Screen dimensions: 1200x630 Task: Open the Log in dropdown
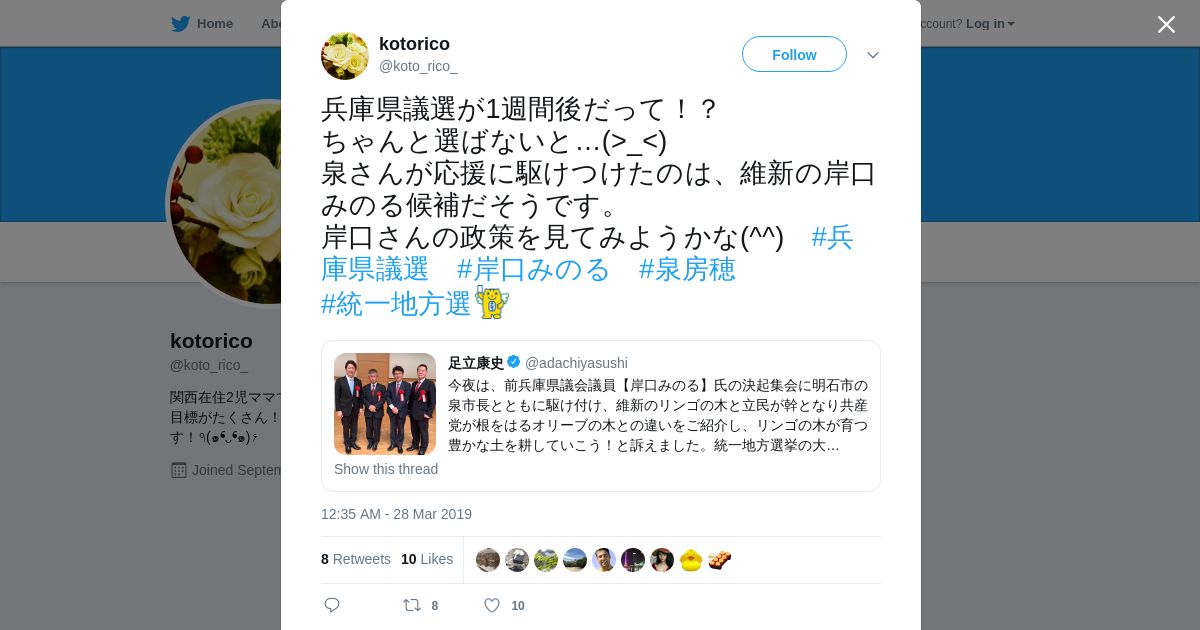tap(990, 24)
